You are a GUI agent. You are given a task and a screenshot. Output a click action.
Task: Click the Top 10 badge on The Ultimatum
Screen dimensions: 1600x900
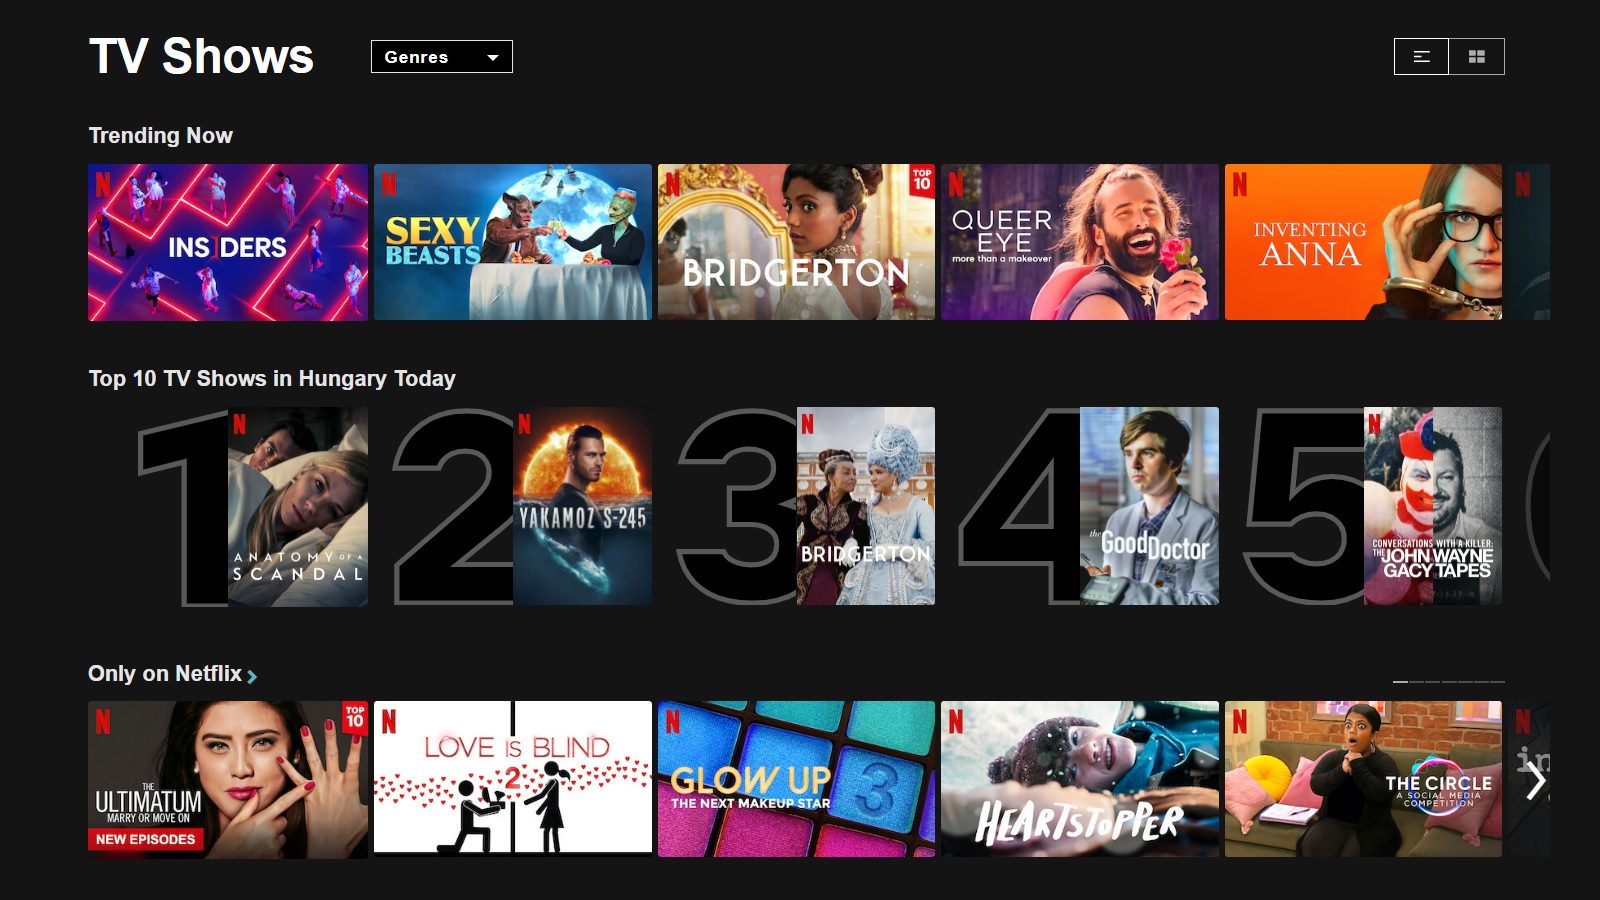[355, 716]
